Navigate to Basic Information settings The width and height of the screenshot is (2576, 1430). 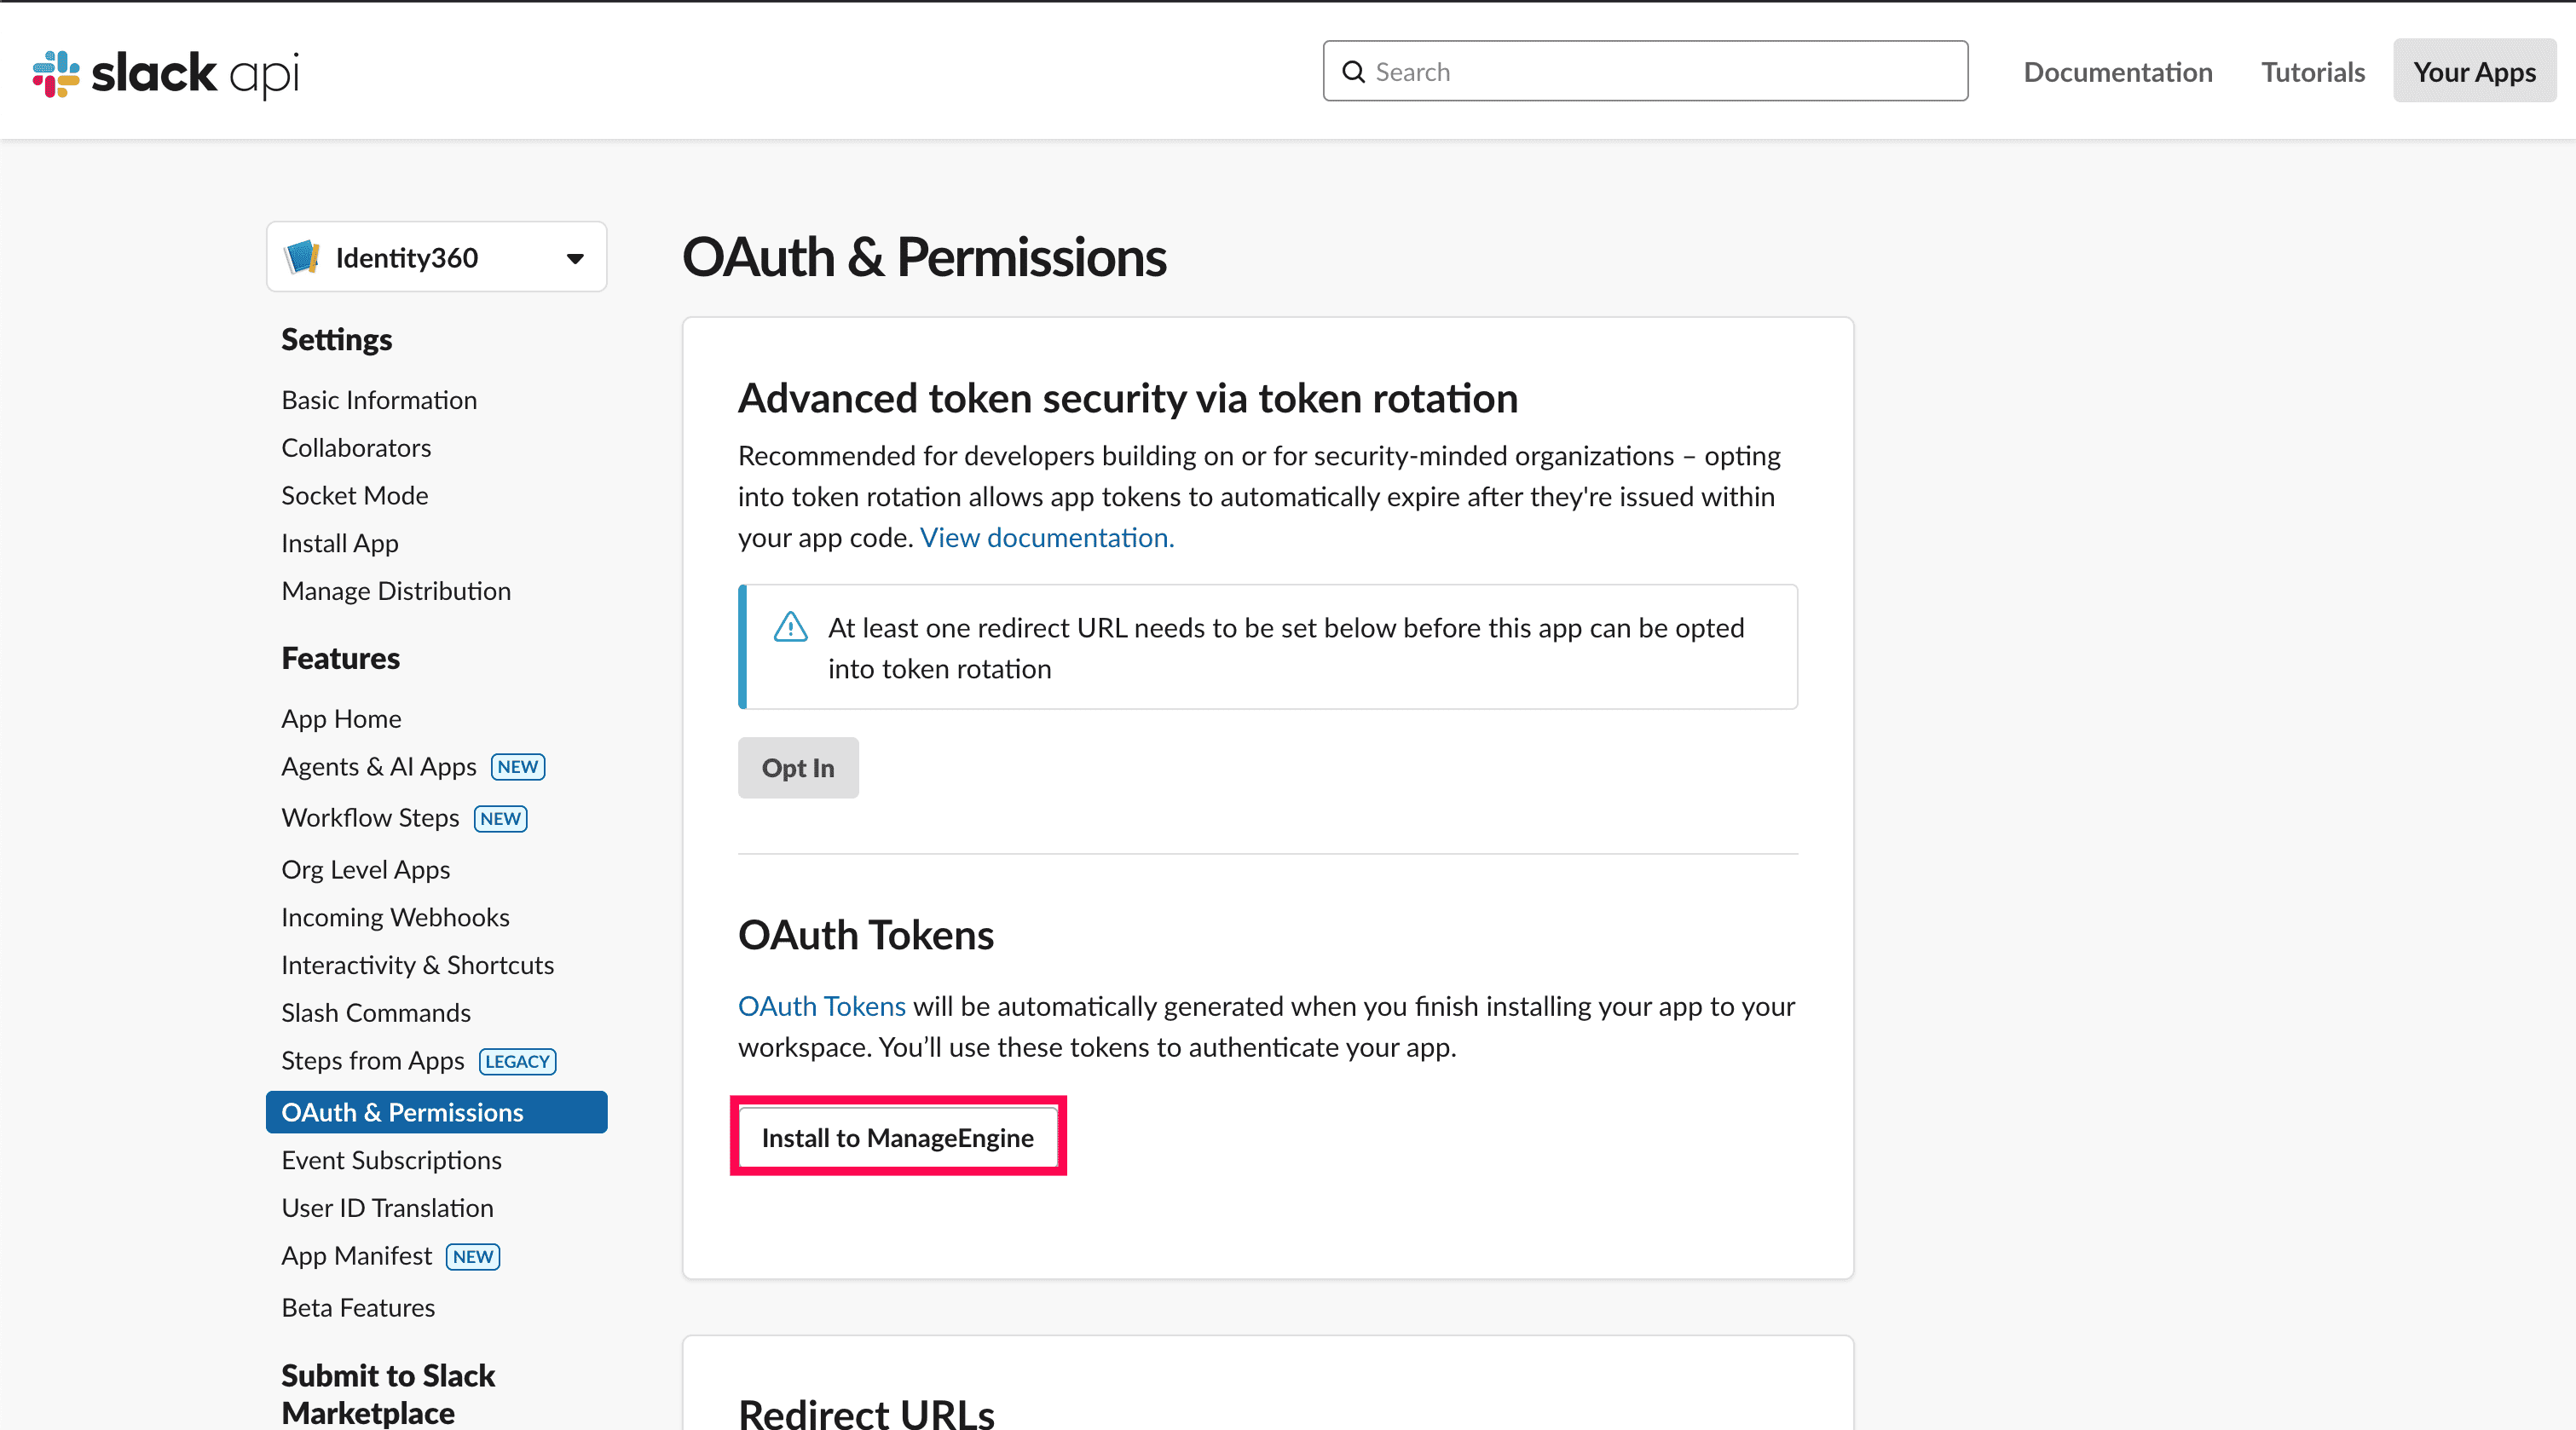point(379,400)
